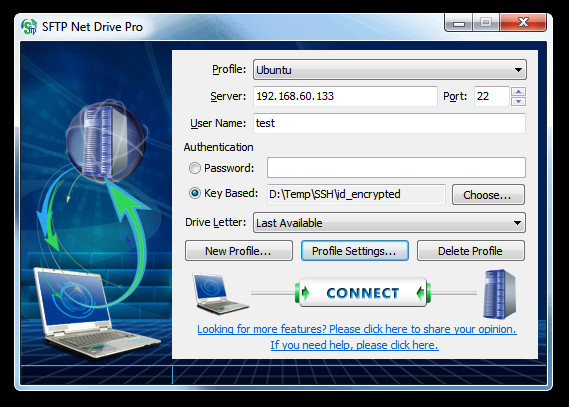Open Profile Settings dialog
The height and width of the screenshot is (407, 569).
tap(355, 251)
